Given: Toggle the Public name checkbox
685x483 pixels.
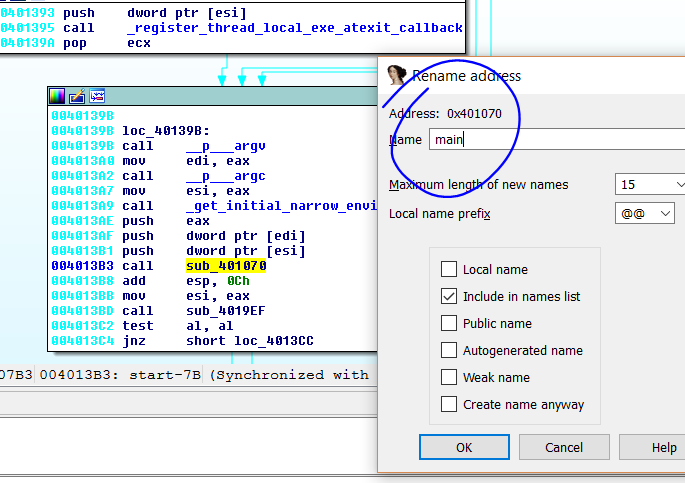Looking at the screenshot, I should pos(449,323).
